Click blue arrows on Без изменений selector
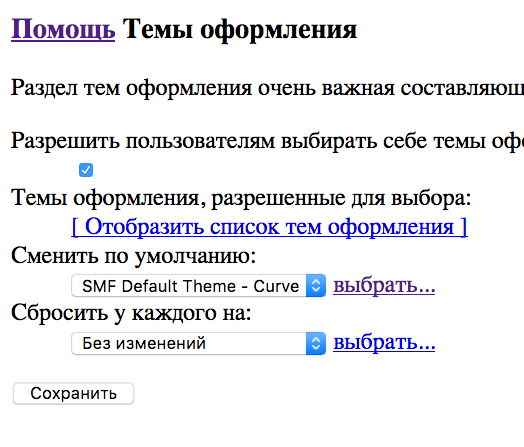 click(x=316, y=343)
